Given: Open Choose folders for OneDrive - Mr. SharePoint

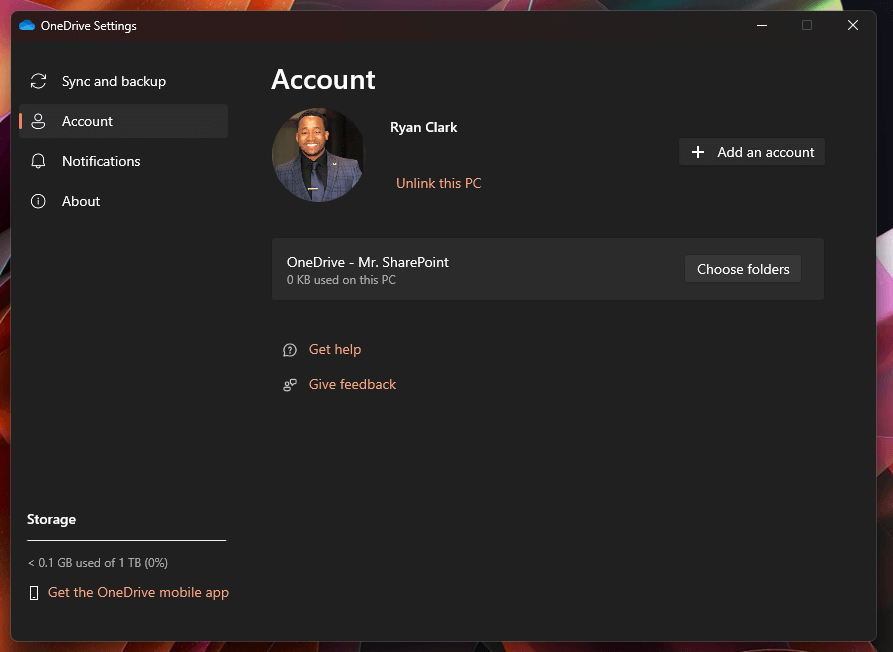Looking at the screenshot, I should click(743, 269).
